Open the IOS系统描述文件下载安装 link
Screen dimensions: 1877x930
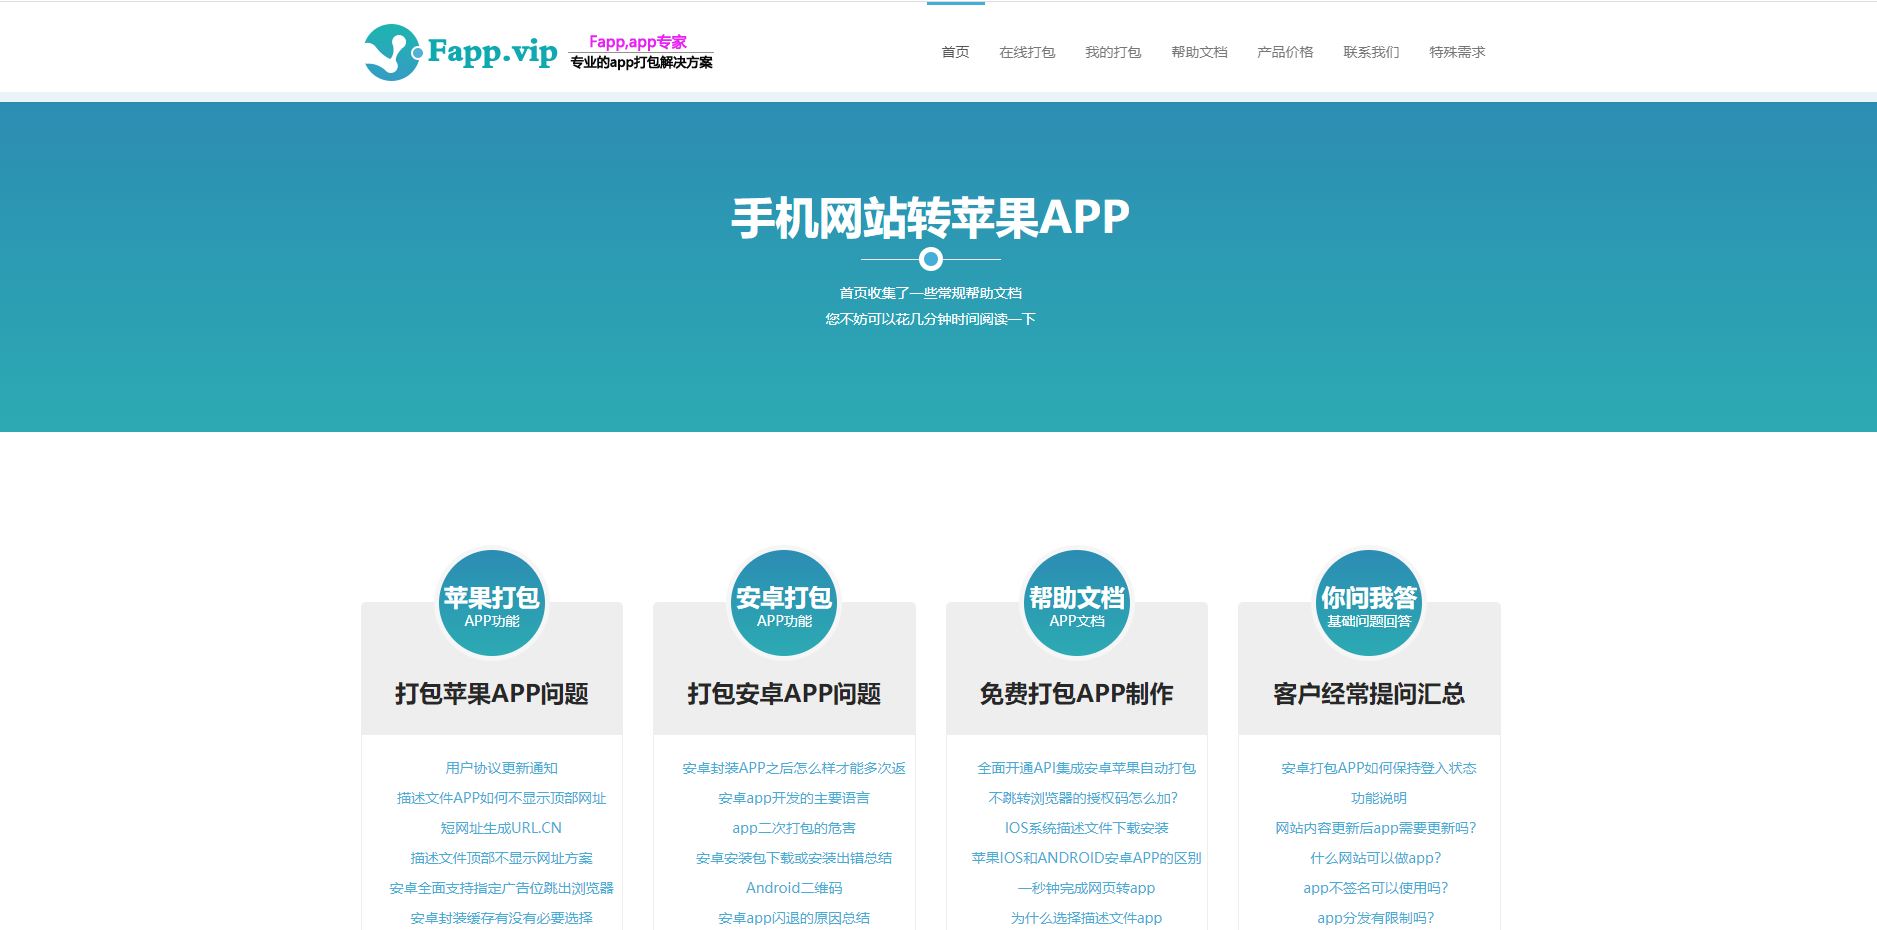1087,828
